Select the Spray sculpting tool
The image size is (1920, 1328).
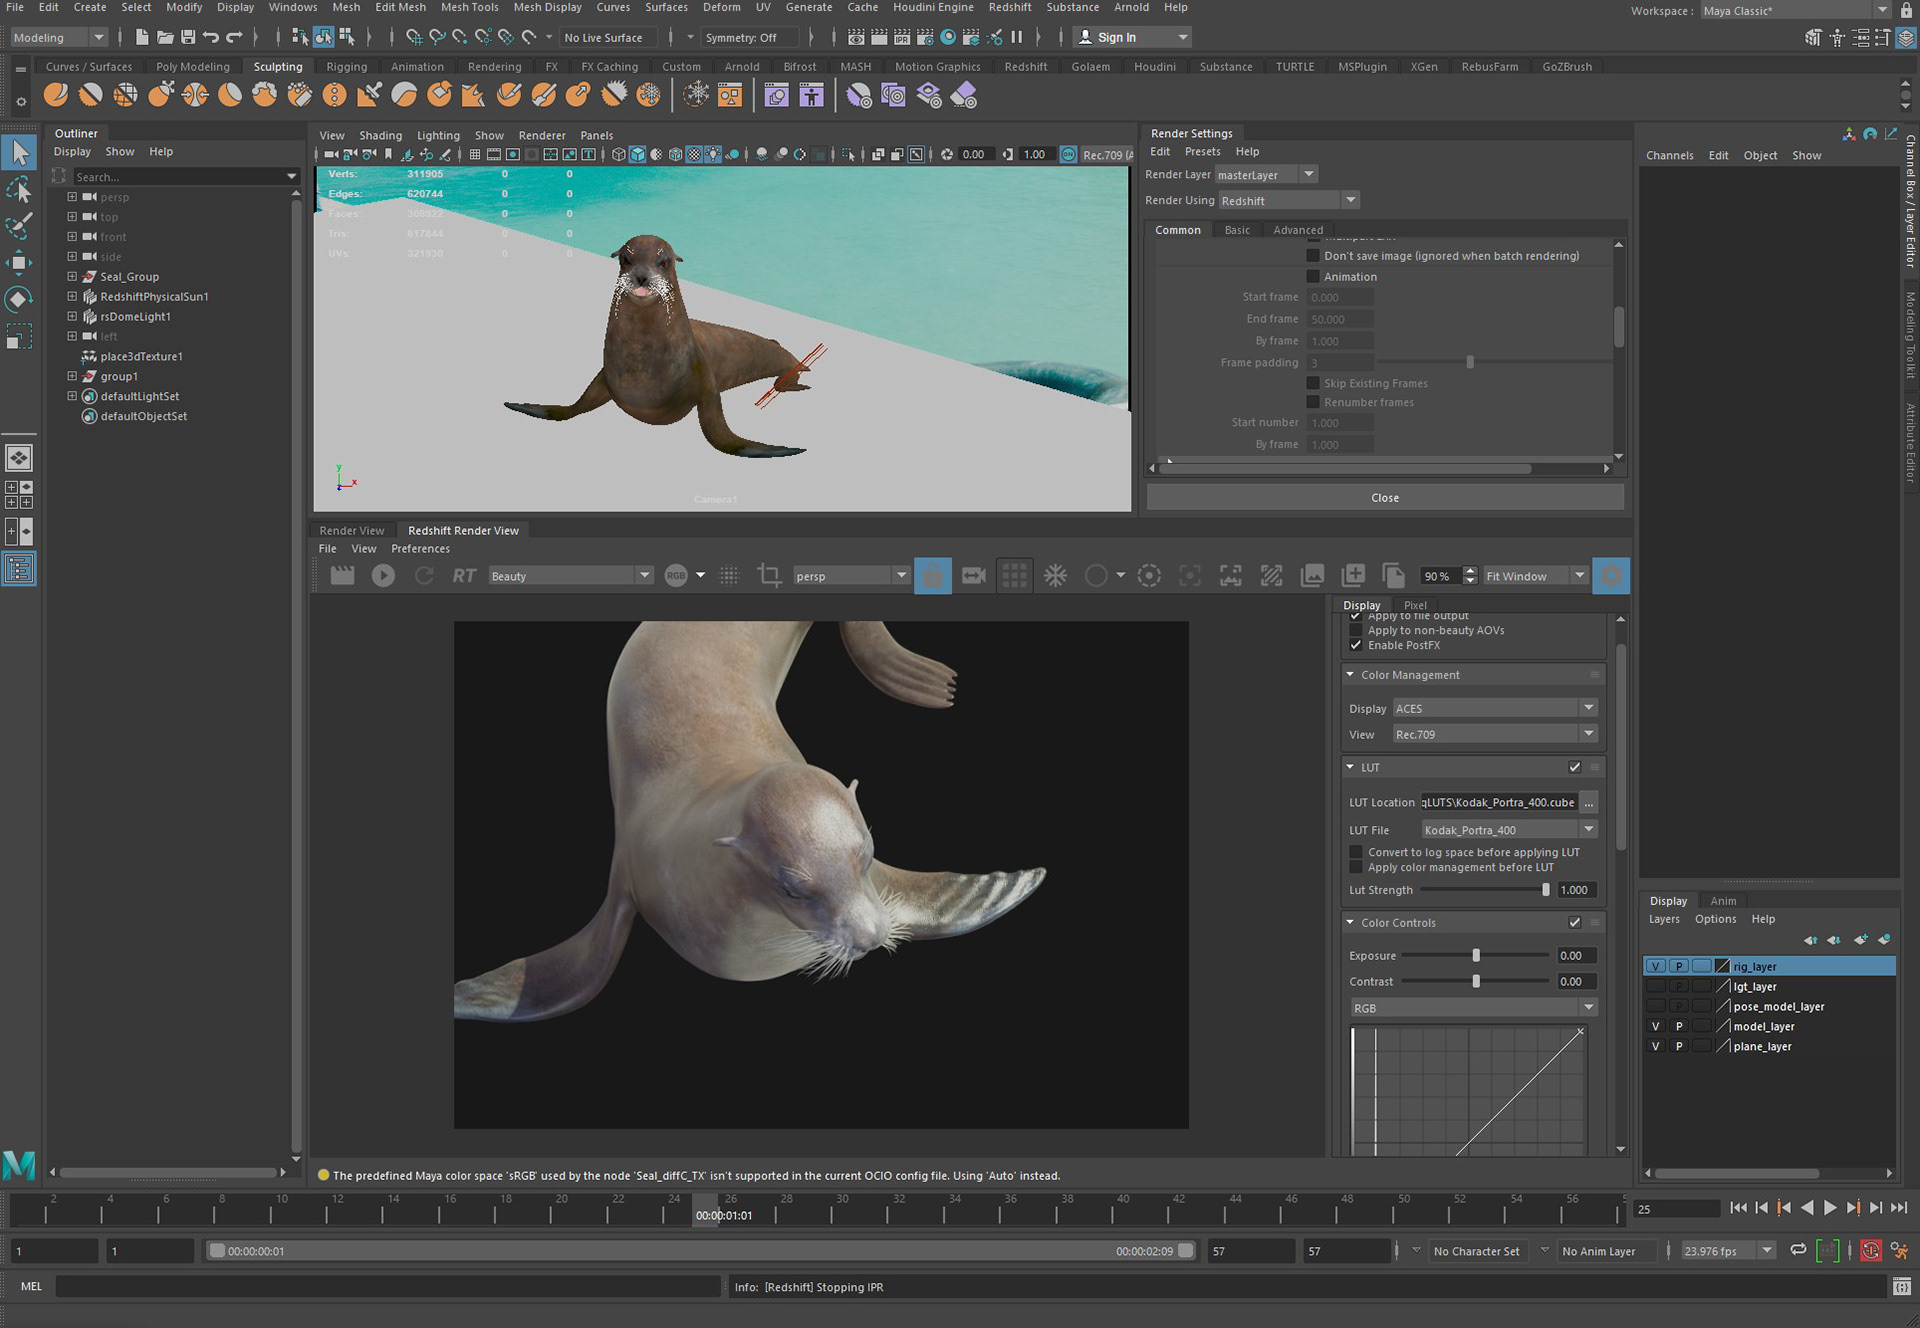tap(299, 95)
